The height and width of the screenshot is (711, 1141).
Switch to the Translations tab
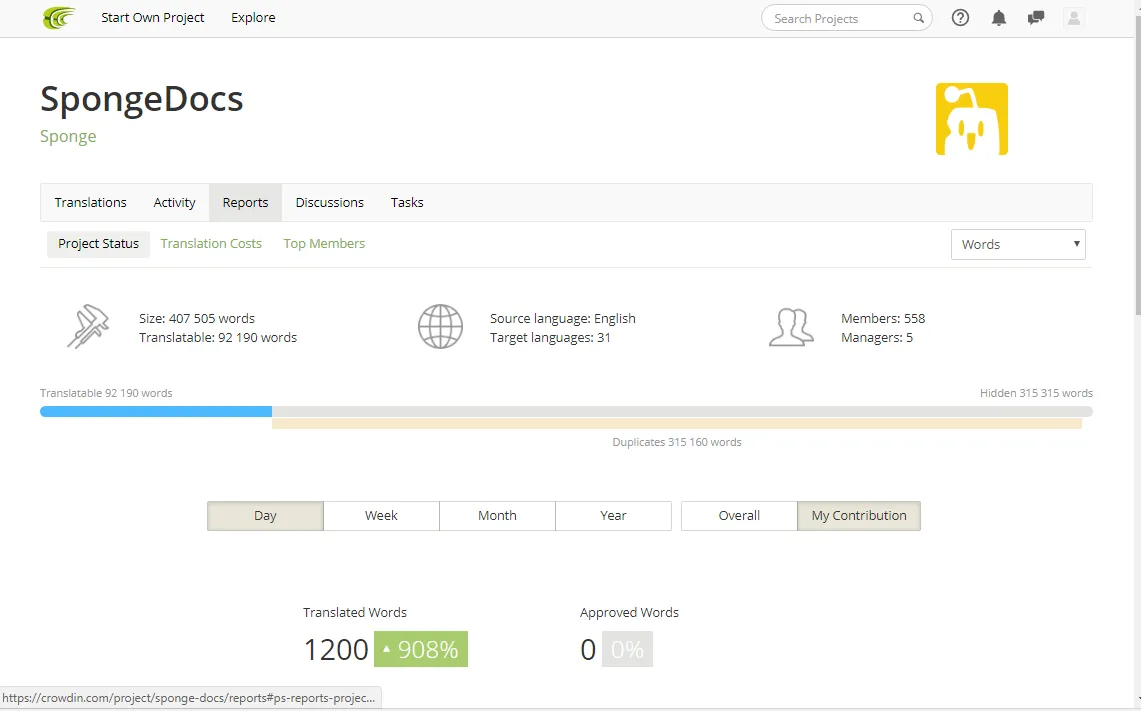[90, 202]
